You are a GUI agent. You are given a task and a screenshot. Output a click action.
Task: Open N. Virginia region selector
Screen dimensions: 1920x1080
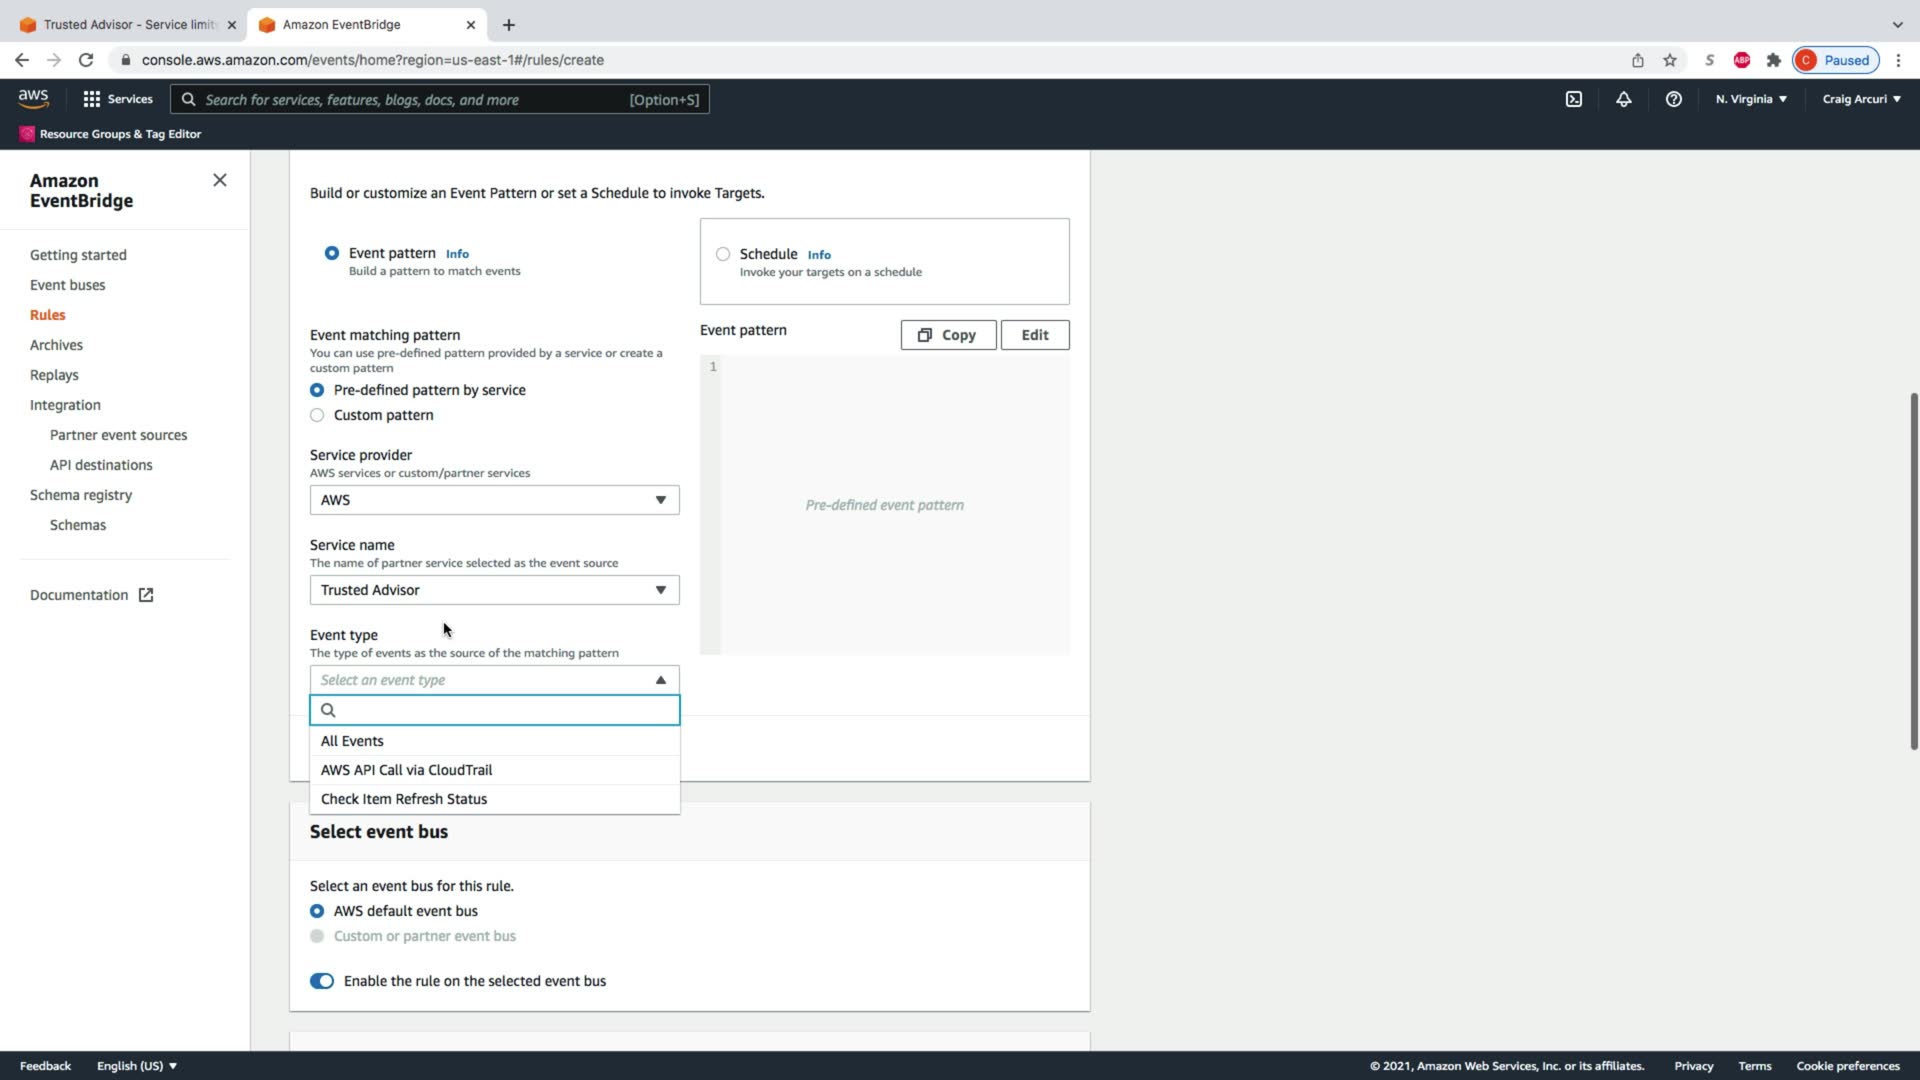tap(1750, 99)
